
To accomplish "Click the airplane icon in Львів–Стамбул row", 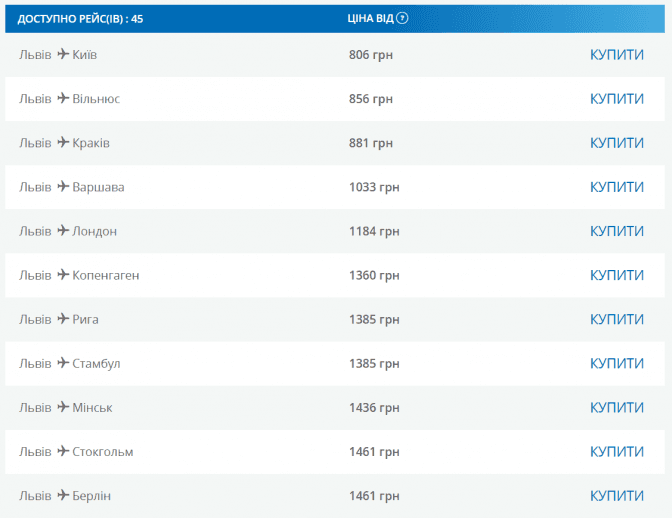I will pos(63,363).
